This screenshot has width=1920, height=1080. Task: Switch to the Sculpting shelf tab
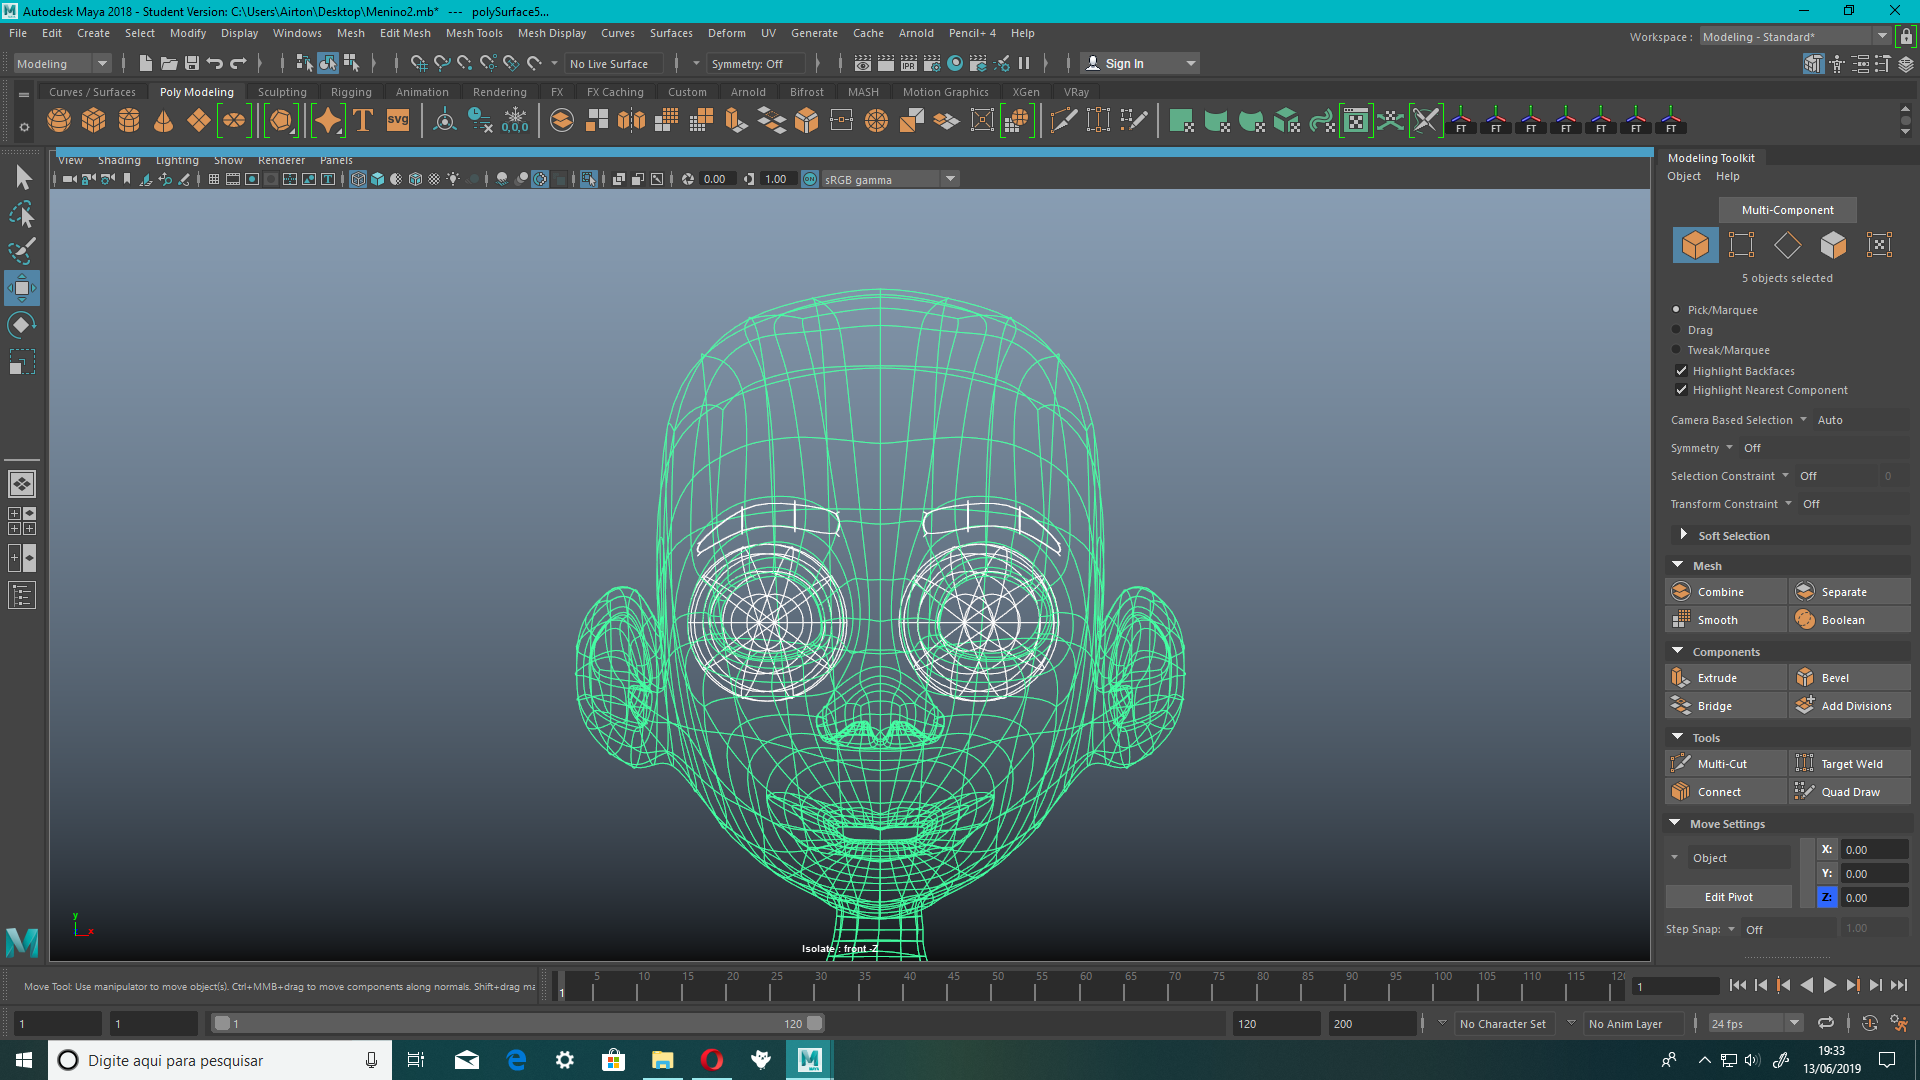[282, 91]
